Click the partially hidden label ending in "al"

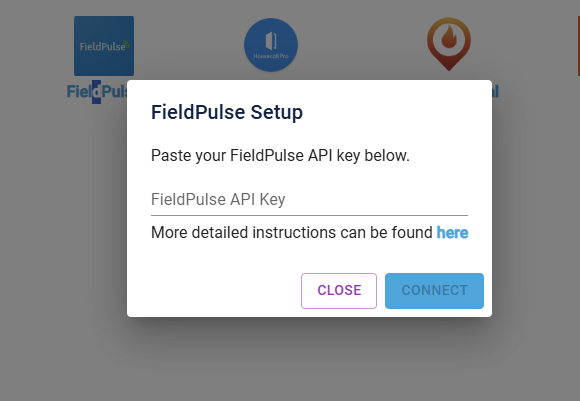point(495,91)
